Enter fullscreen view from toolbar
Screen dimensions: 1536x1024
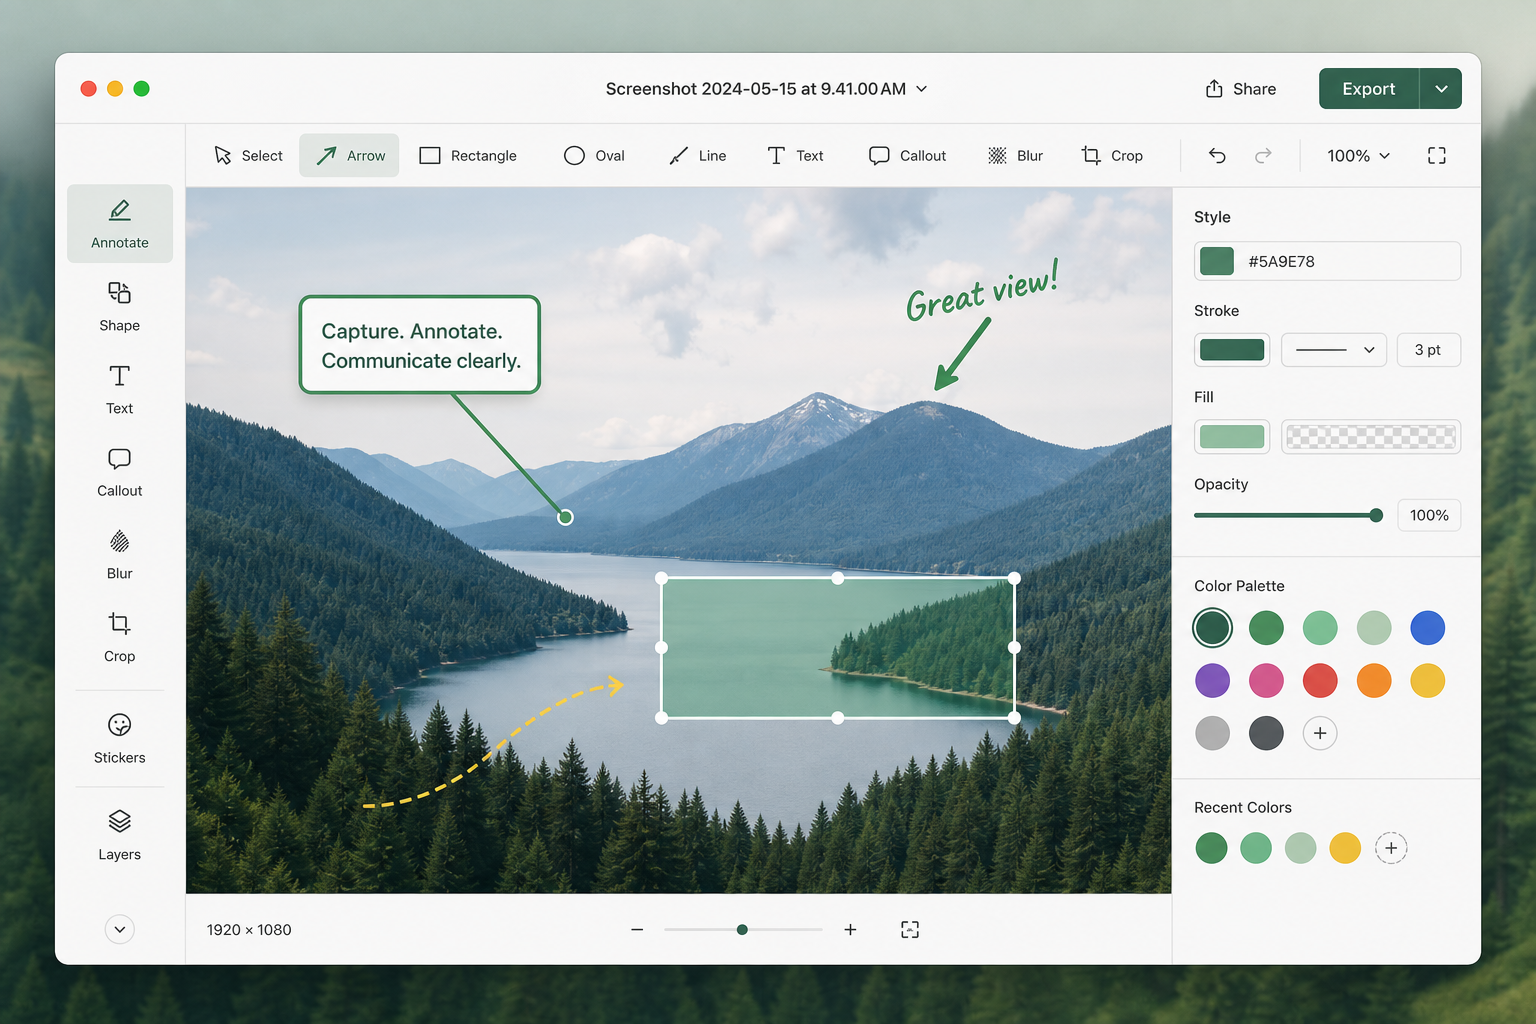tap(1437, 156)
